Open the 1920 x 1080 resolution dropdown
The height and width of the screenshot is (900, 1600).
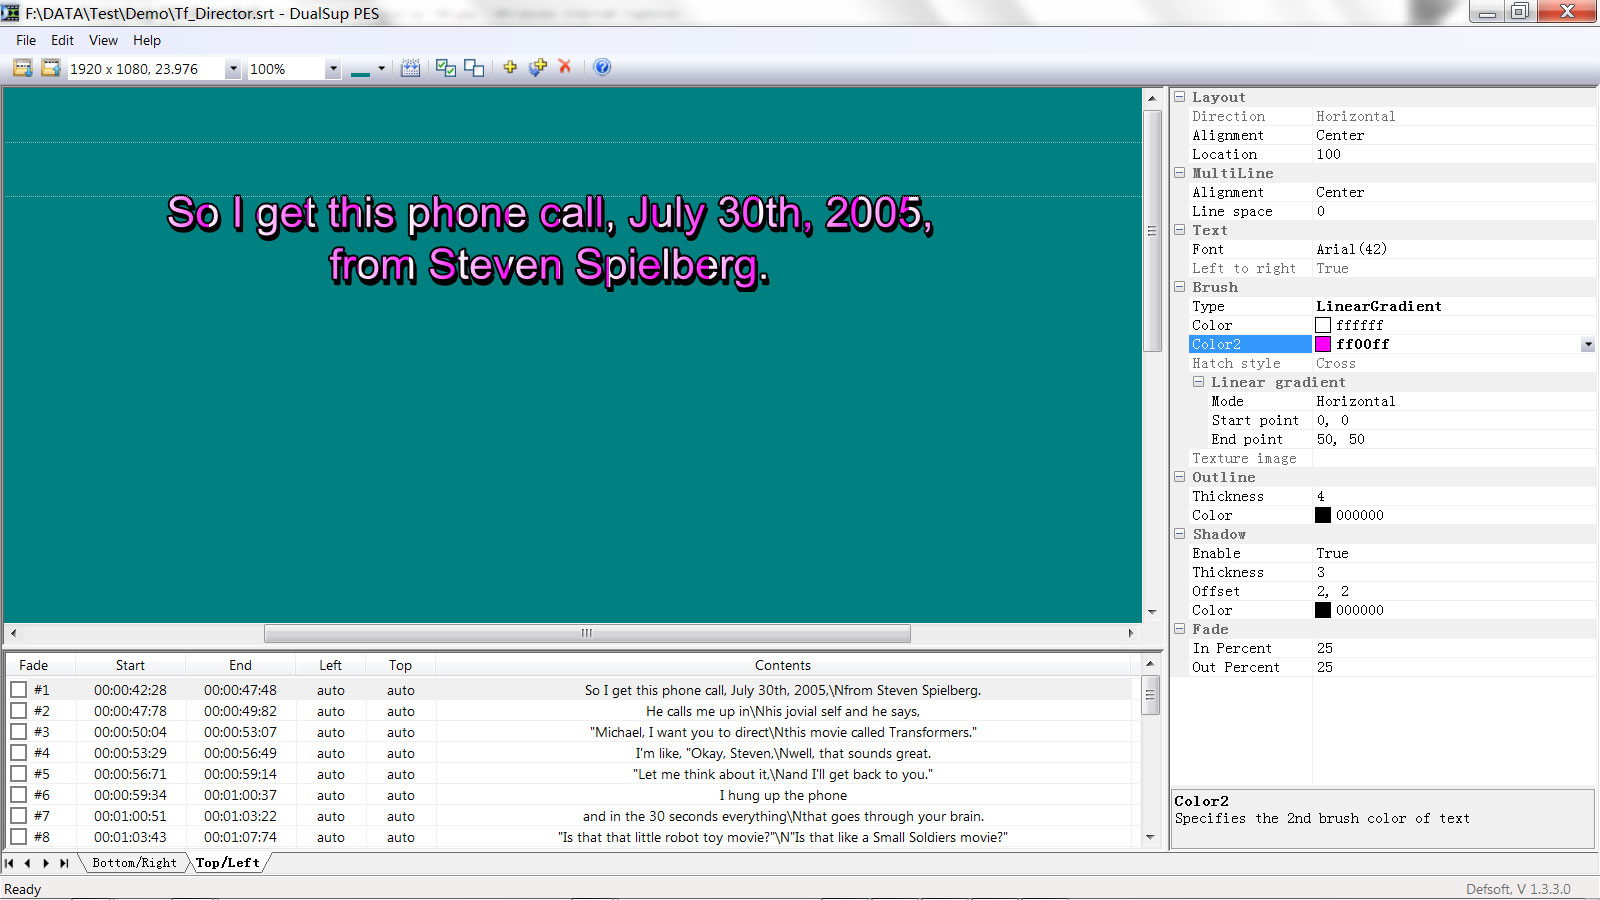233,69
